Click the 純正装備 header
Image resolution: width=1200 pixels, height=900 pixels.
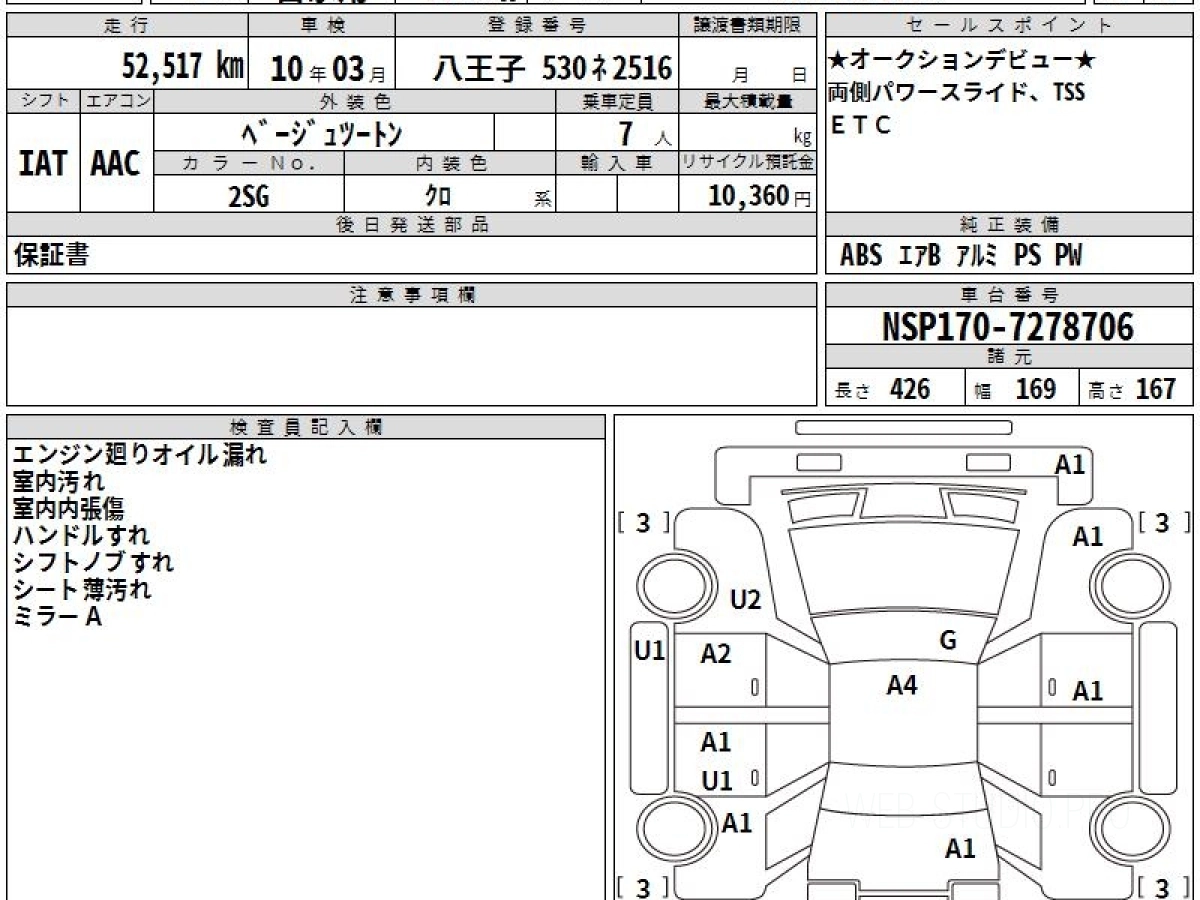[1010, 225]
